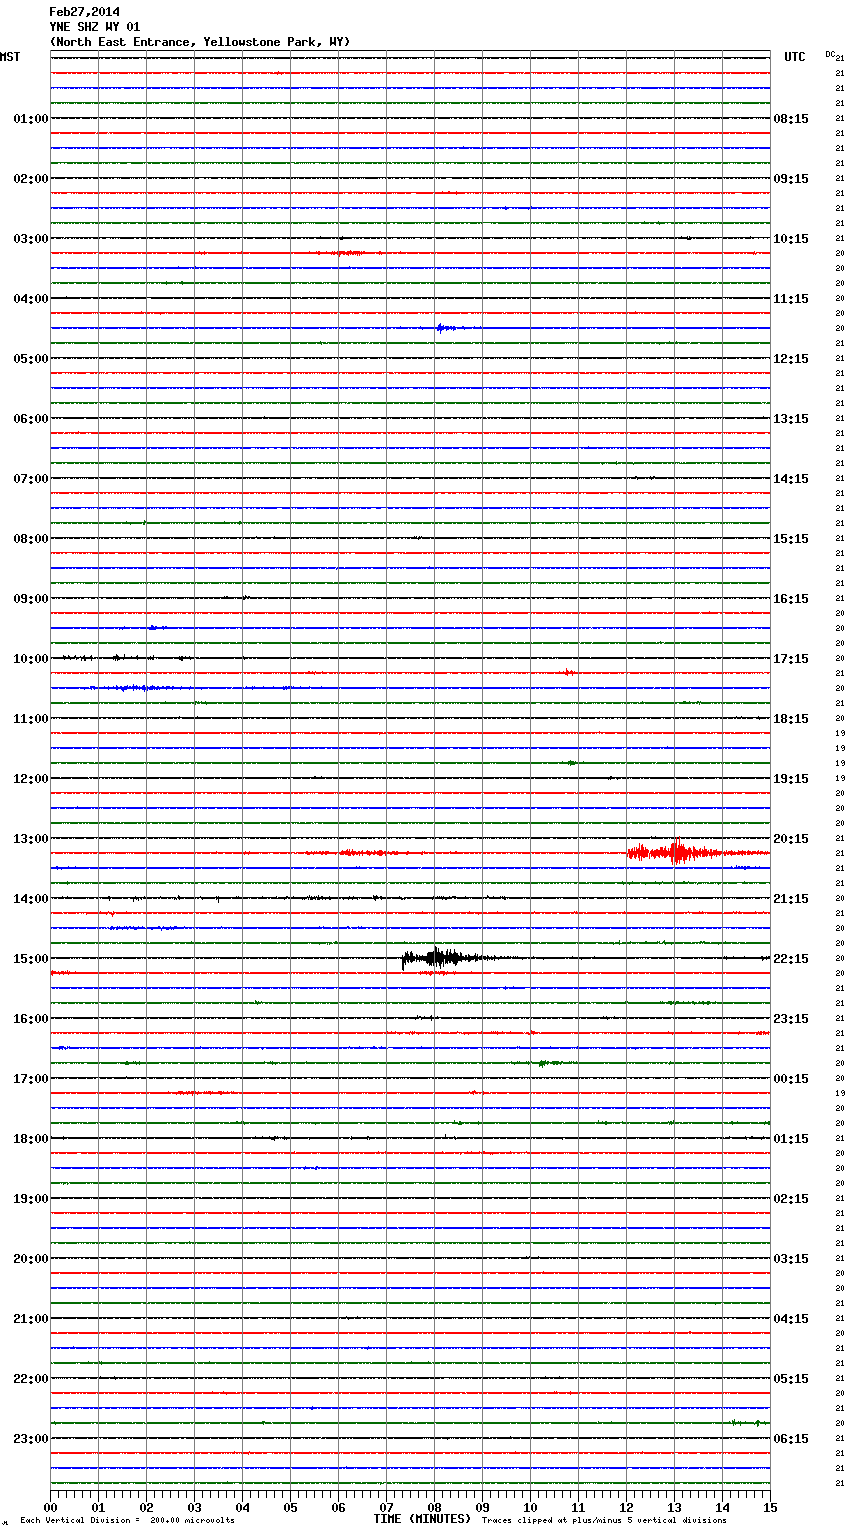Screen dimensions: 850x1534
Task: Click the "Traces clipped at plus/minus 5 vertical divisions" note
Action: click(604, 1521)
